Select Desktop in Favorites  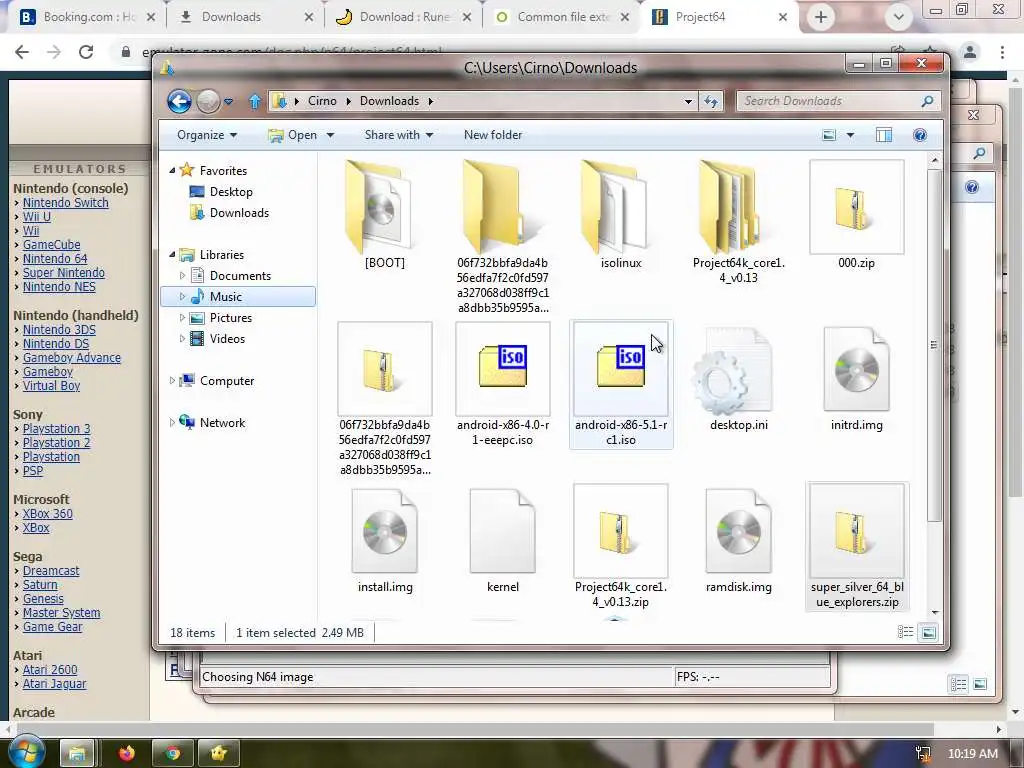point(231,192)
